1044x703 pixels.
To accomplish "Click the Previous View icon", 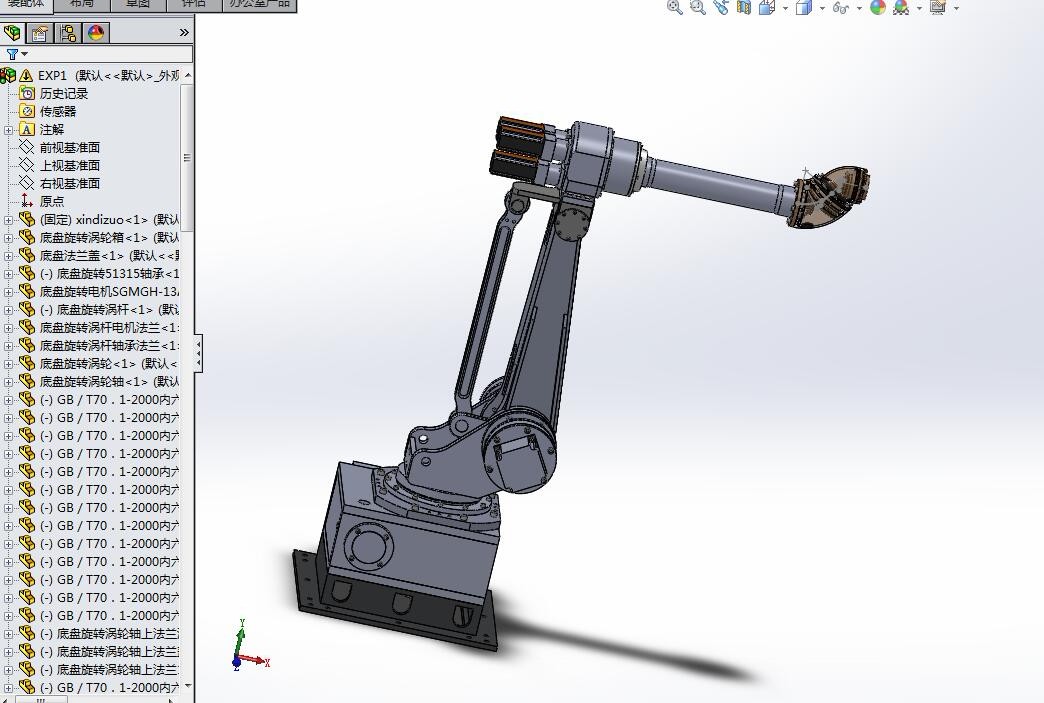I will (720, 7).
